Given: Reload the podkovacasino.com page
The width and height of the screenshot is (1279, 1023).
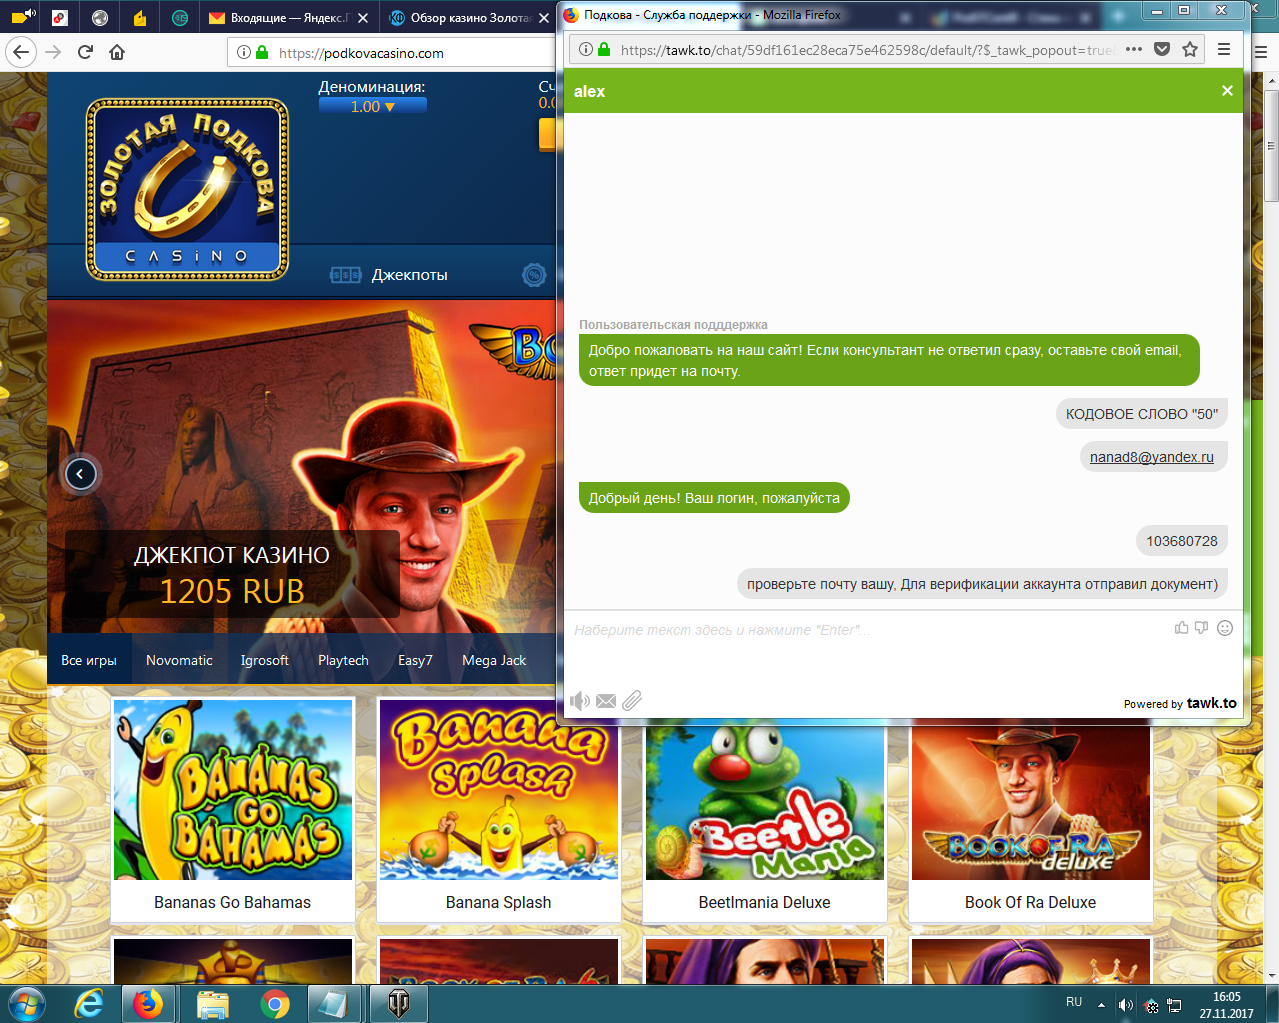Looking at the screenshot, I should click(85, 52).
